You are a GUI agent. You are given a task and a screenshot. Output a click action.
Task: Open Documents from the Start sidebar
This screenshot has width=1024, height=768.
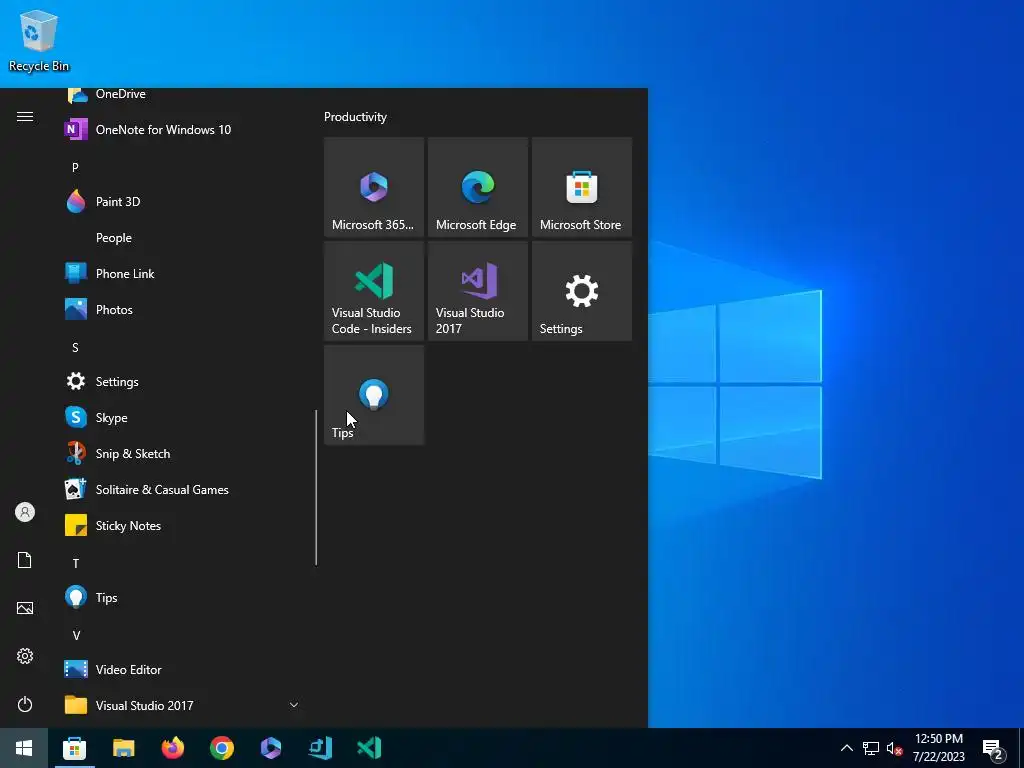point(25,560)
